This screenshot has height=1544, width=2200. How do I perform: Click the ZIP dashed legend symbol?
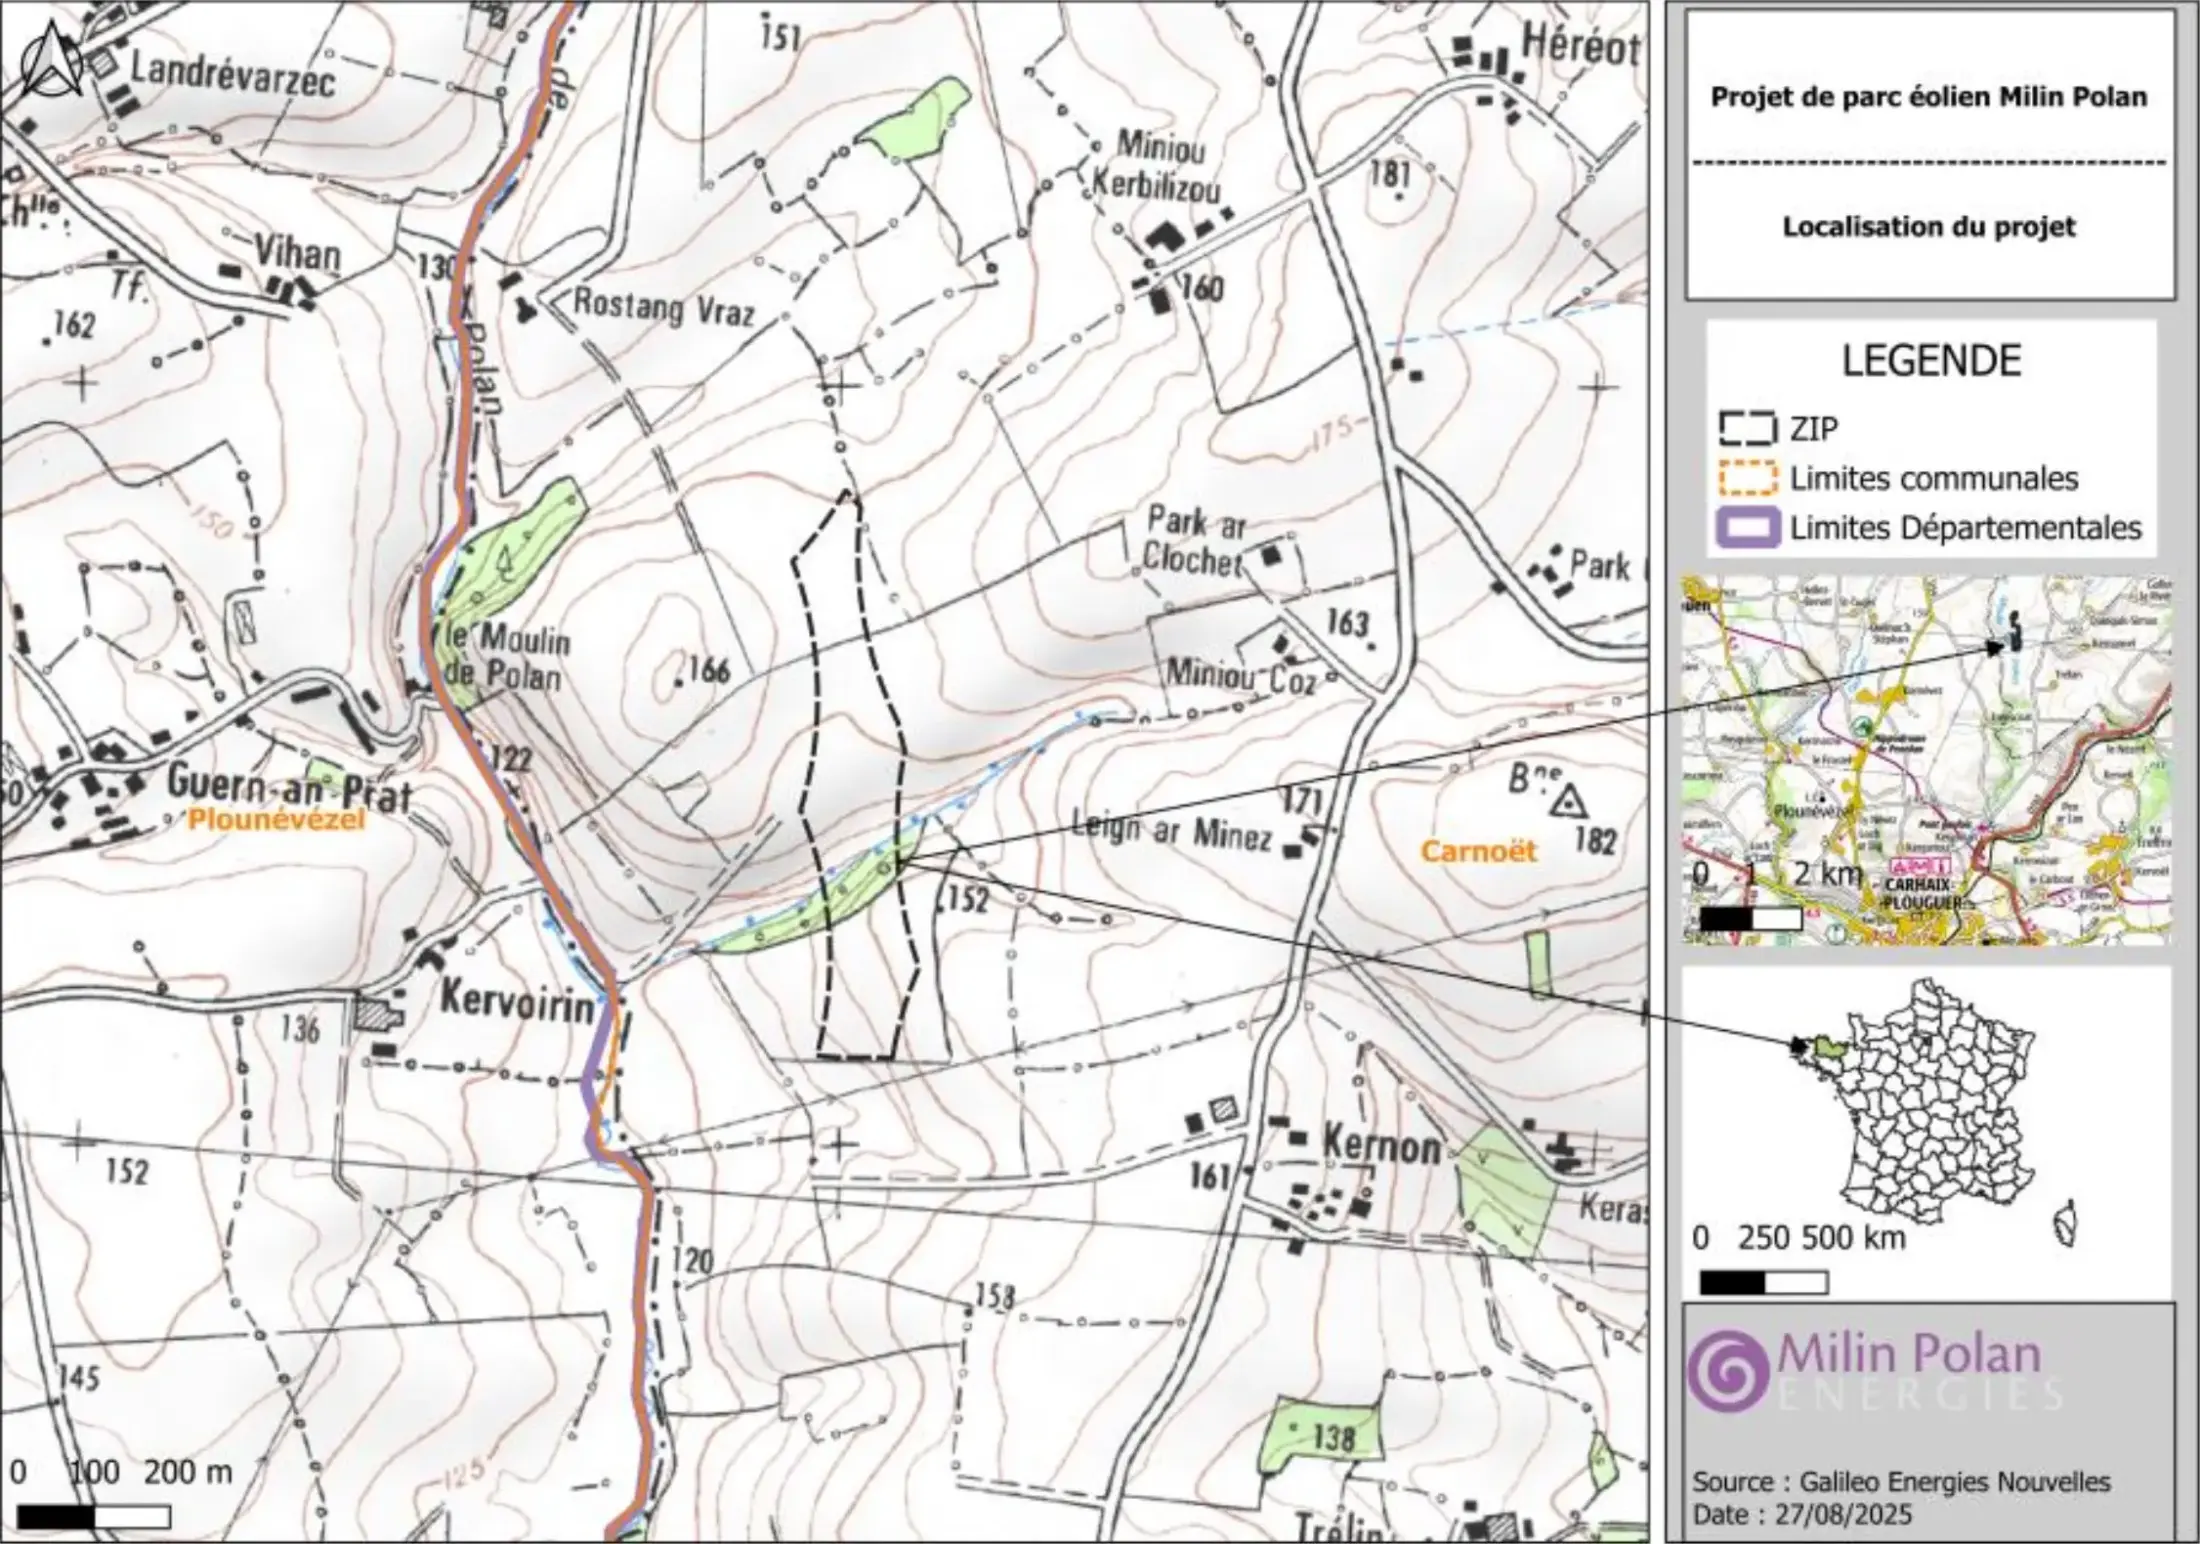tap(1747, 428)
